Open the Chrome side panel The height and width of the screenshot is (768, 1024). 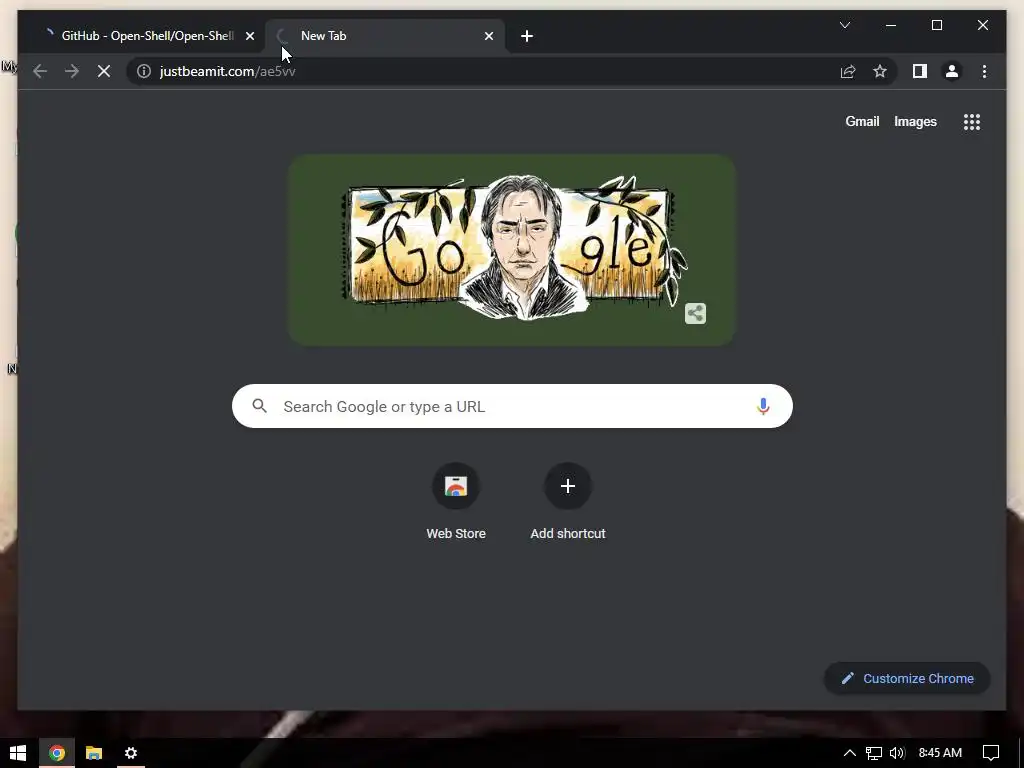point(920,71)
